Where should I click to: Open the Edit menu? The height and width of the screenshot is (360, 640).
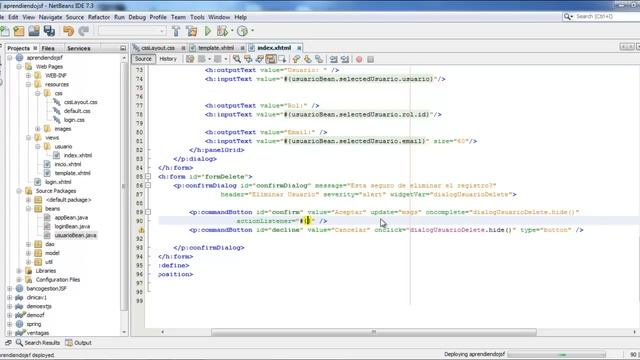pyautogui.click(x=13, y=17)
